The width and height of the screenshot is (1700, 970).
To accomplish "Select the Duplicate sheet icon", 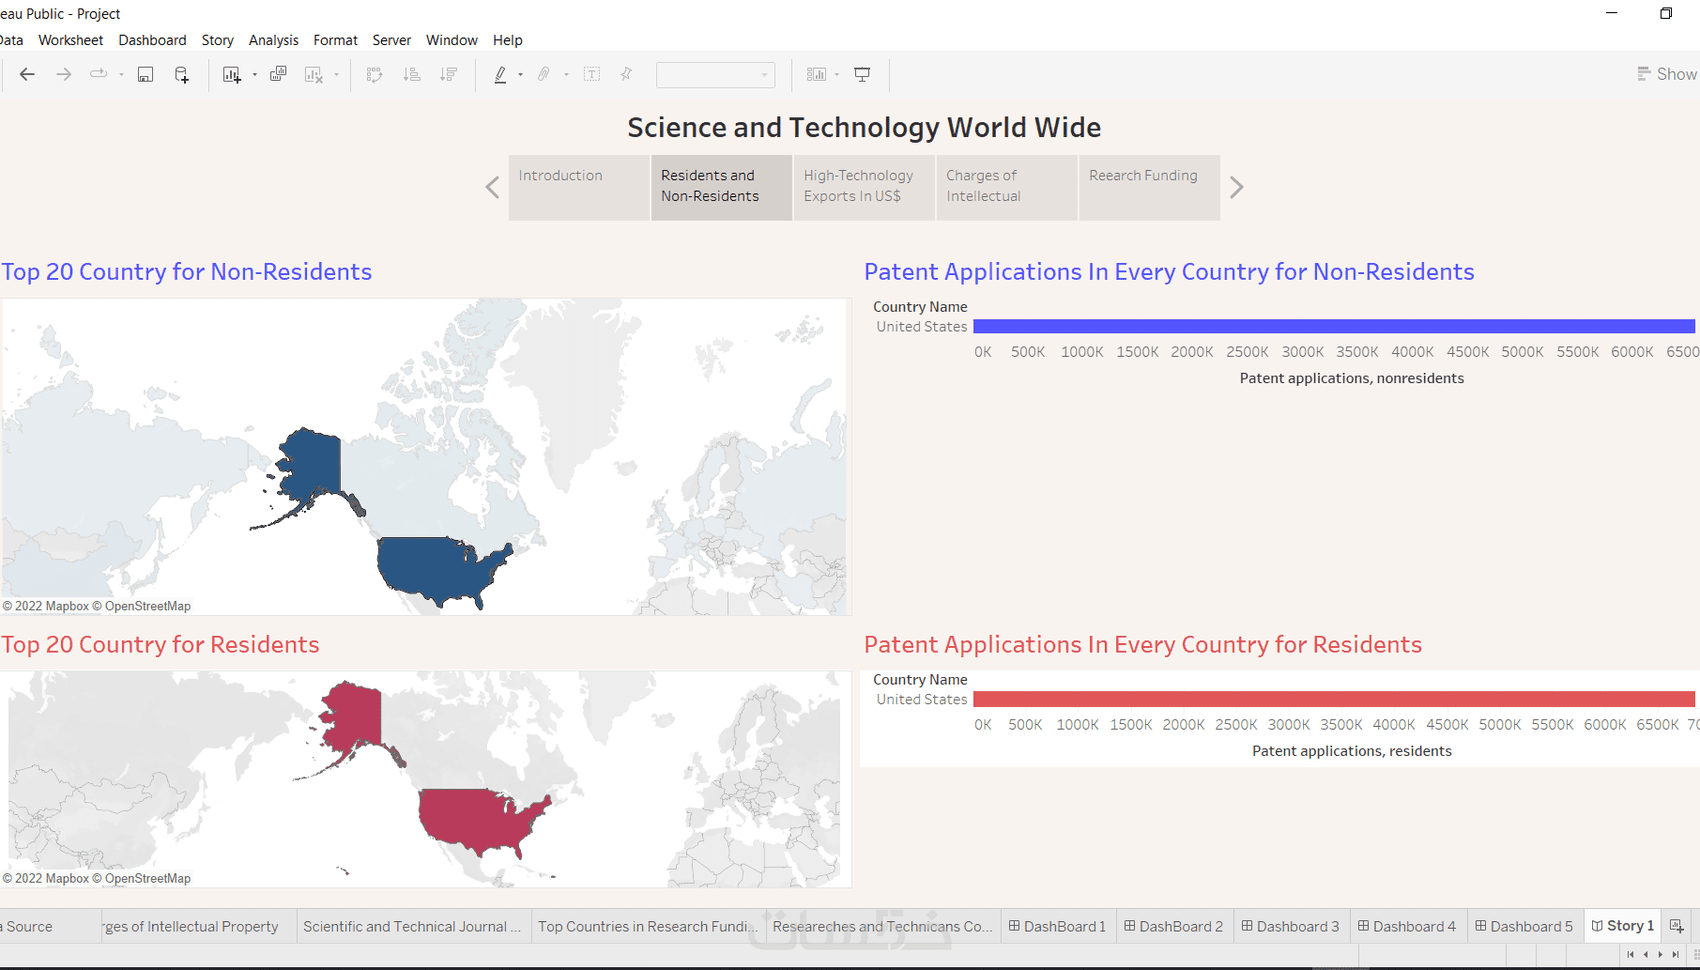I will click(278, 74).
